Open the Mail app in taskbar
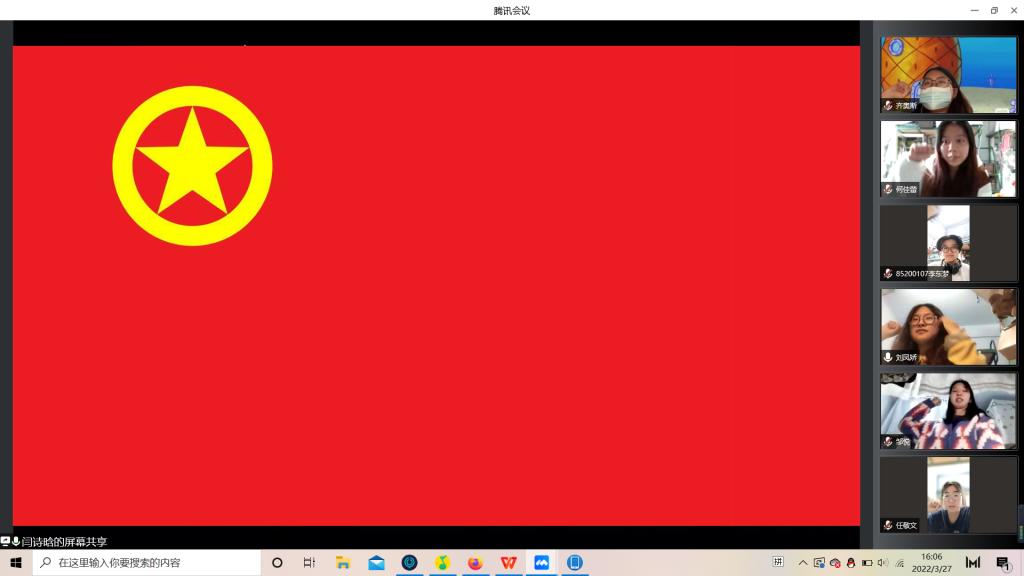Viewport: 1024px width, 576px height. (376, 563)
